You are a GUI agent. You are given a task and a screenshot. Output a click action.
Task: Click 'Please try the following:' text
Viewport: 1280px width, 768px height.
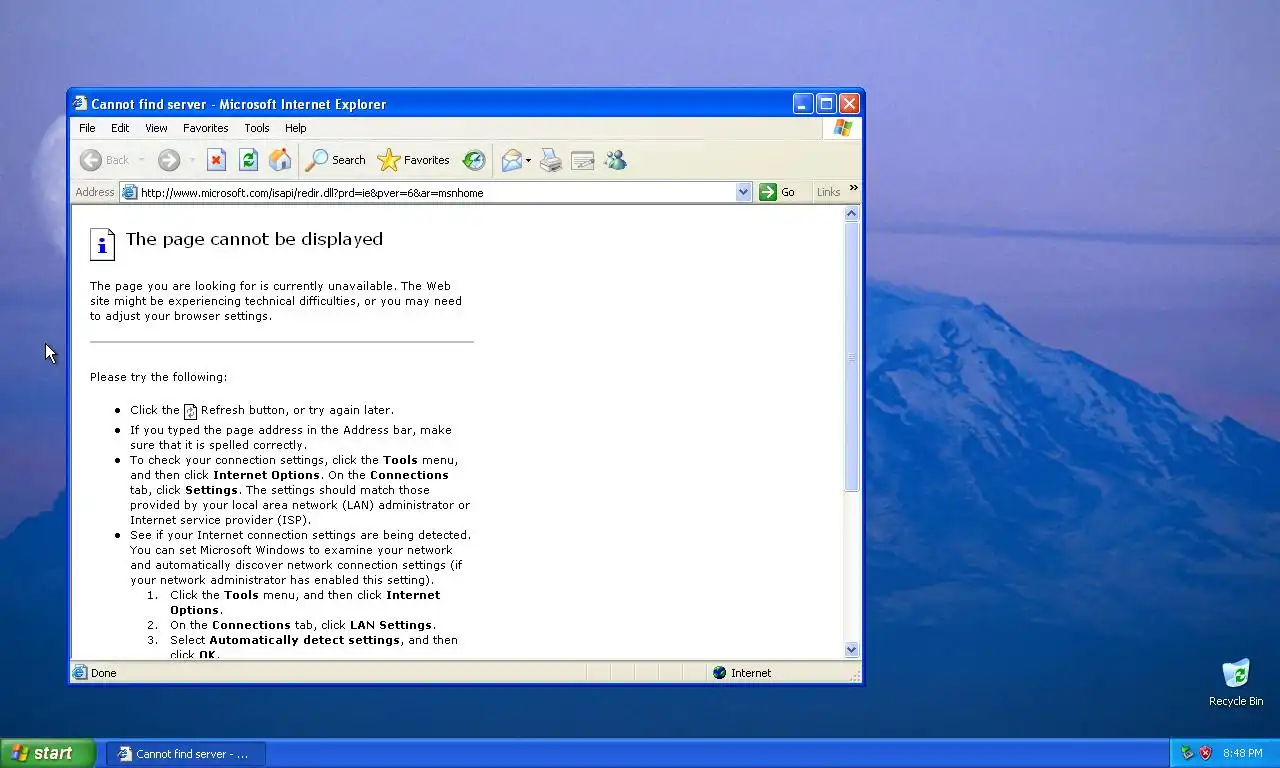pyautogui.click(x=158, y=377)
